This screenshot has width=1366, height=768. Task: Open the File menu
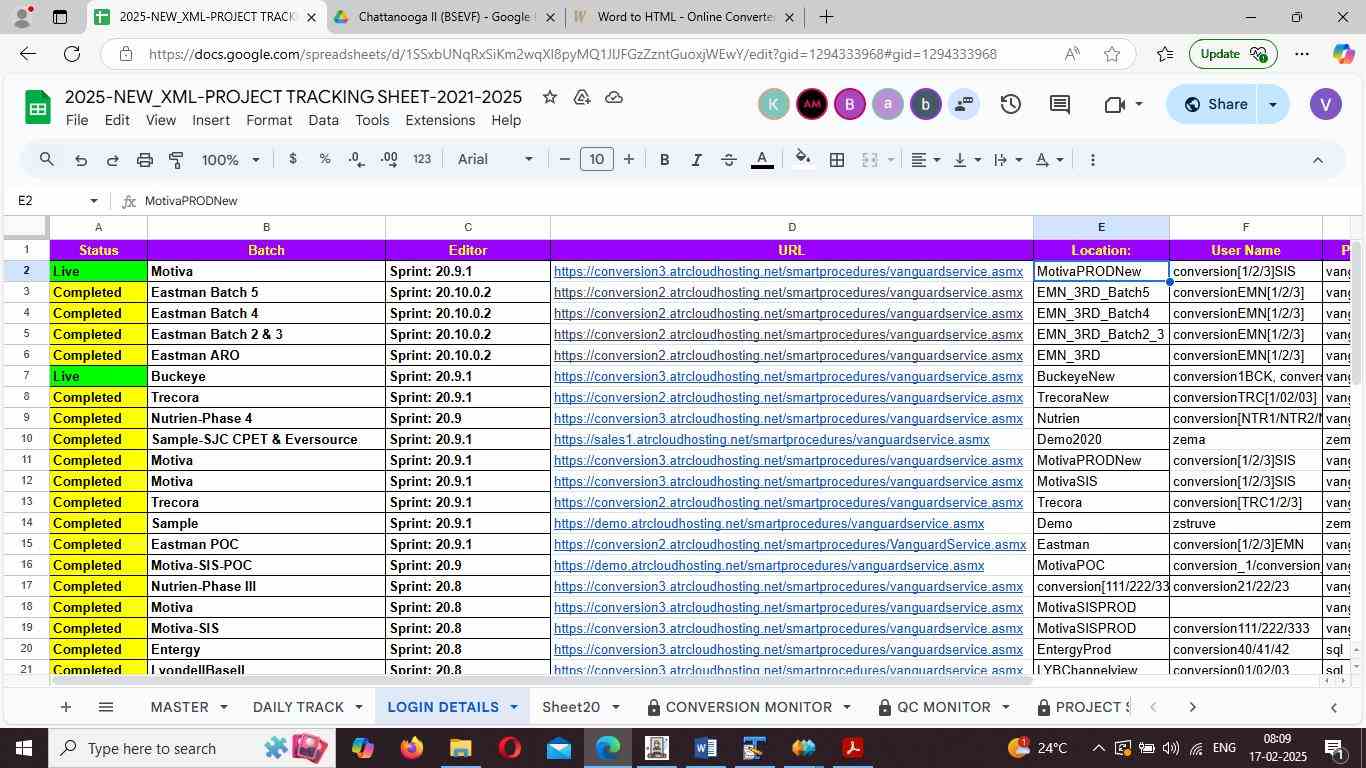coord(77,120)
